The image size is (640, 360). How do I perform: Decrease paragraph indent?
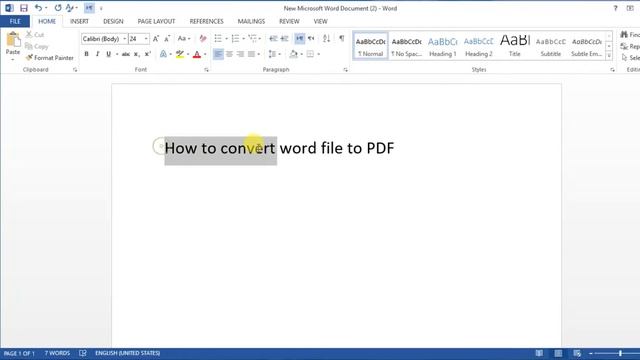tap(273, 39)
